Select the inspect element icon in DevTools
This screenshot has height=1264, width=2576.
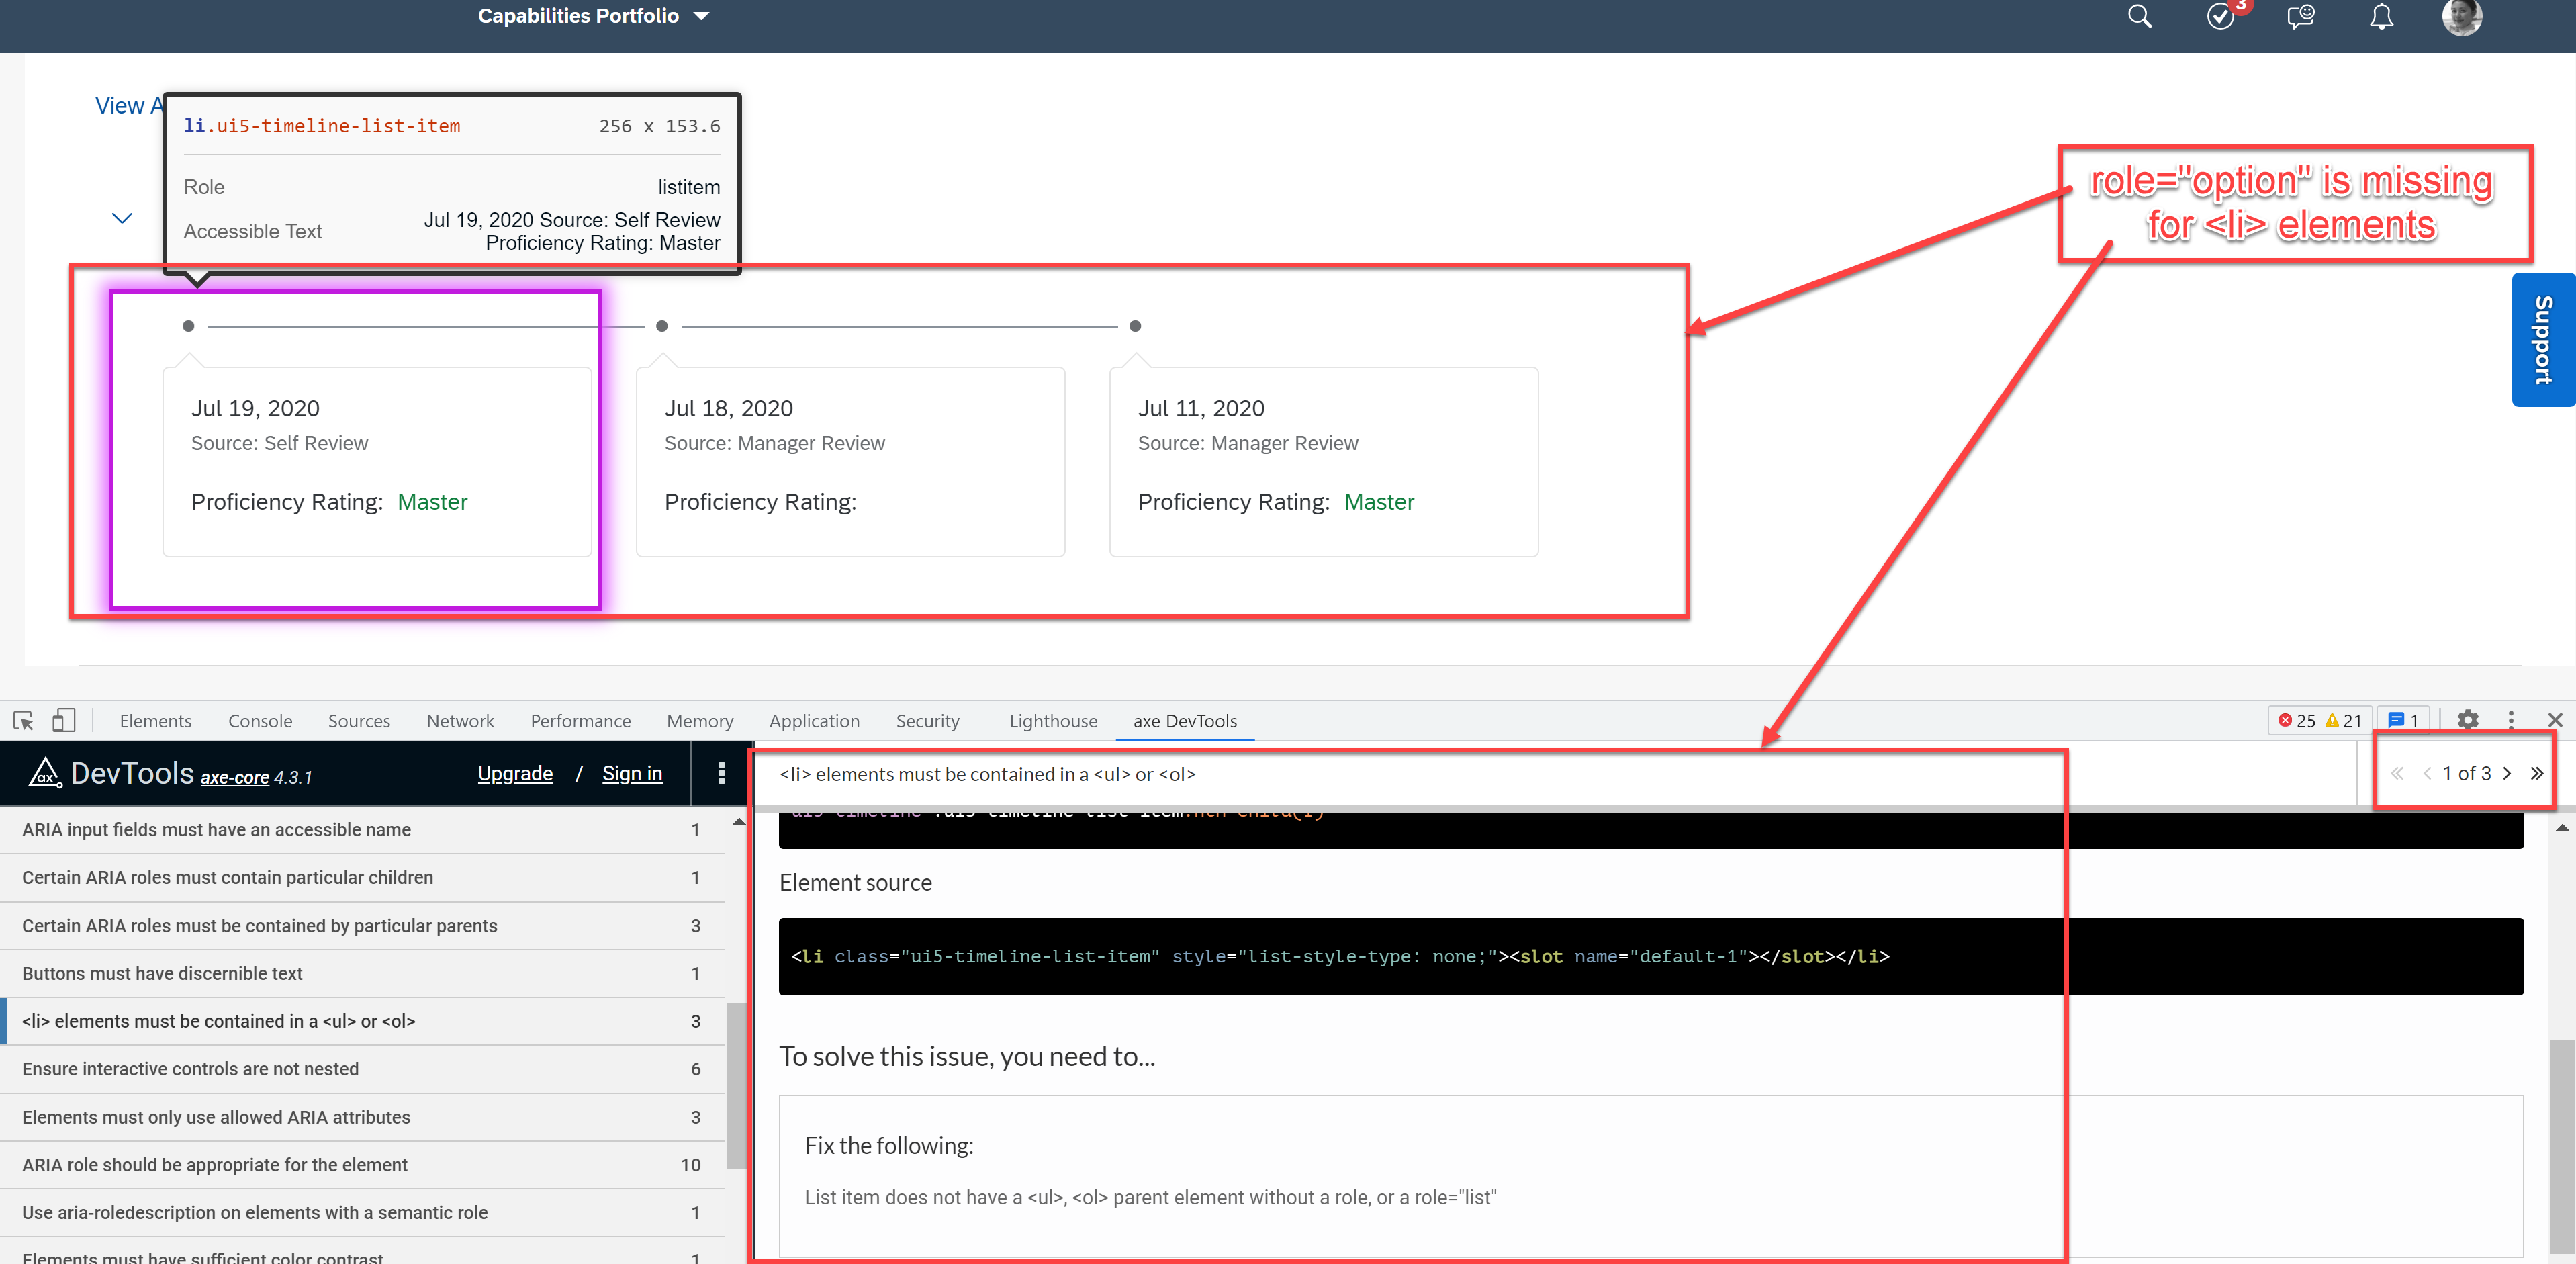22,720
